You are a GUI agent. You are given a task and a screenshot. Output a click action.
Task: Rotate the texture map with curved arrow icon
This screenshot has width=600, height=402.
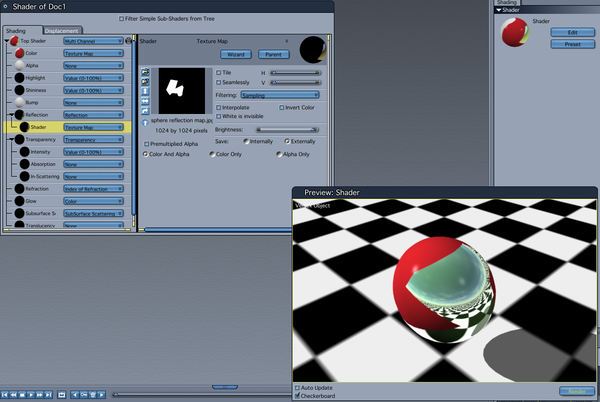tap(145, 111)
